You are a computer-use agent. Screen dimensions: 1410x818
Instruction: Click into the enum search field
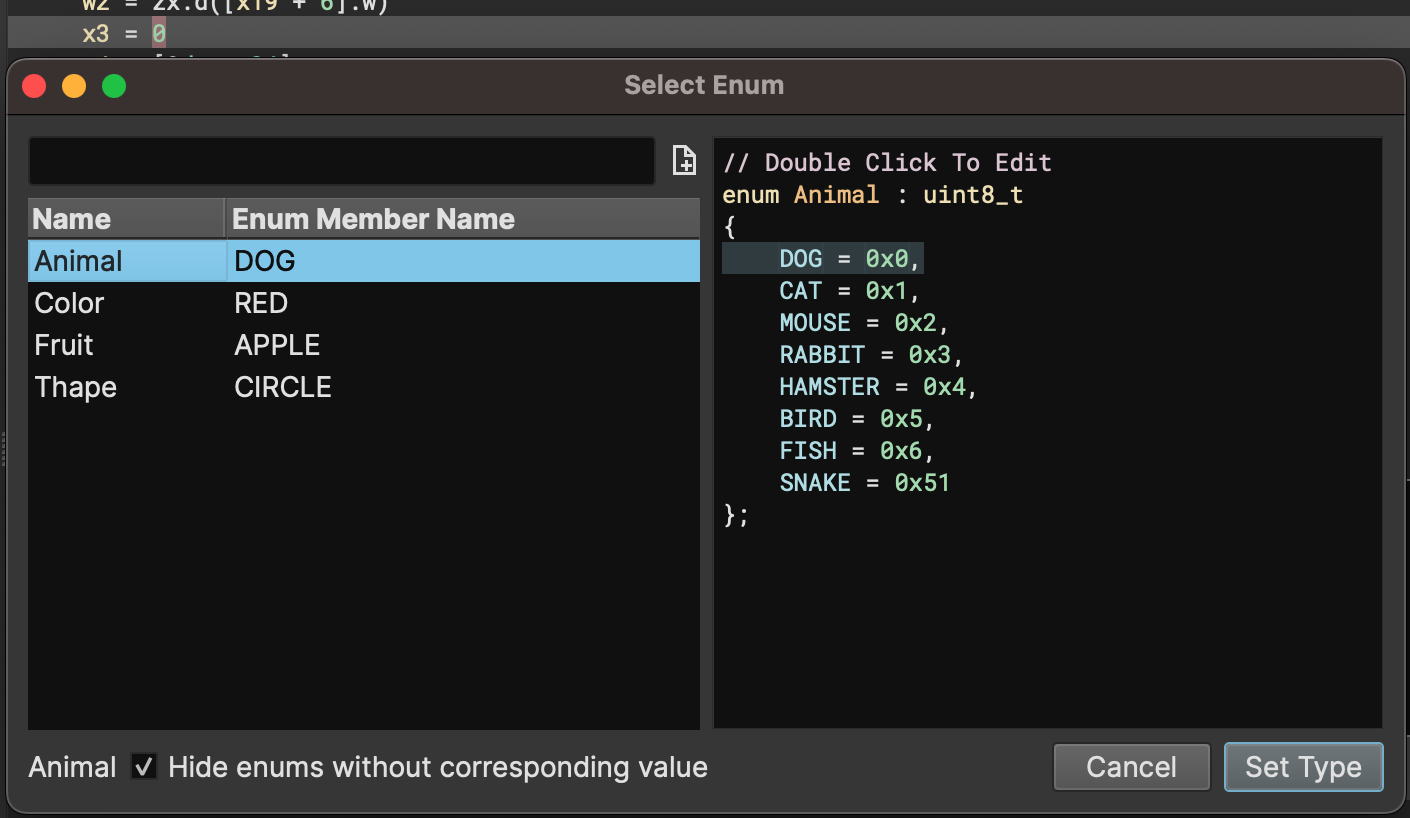[340, 160]
